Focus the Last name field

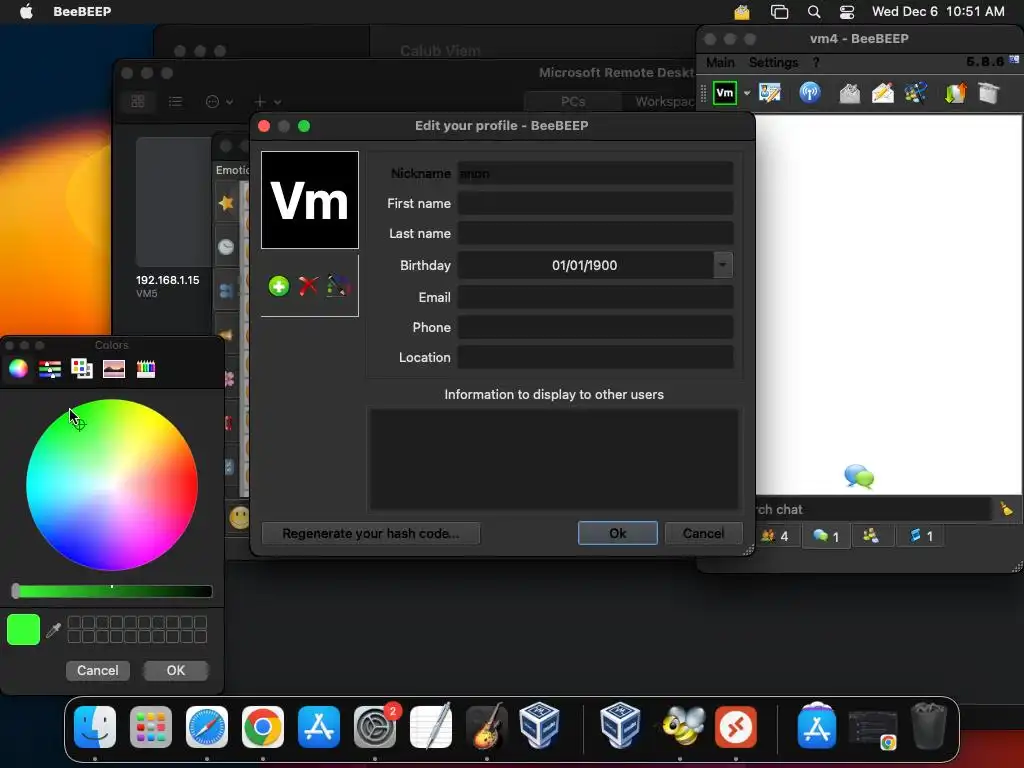pos(595,234)
